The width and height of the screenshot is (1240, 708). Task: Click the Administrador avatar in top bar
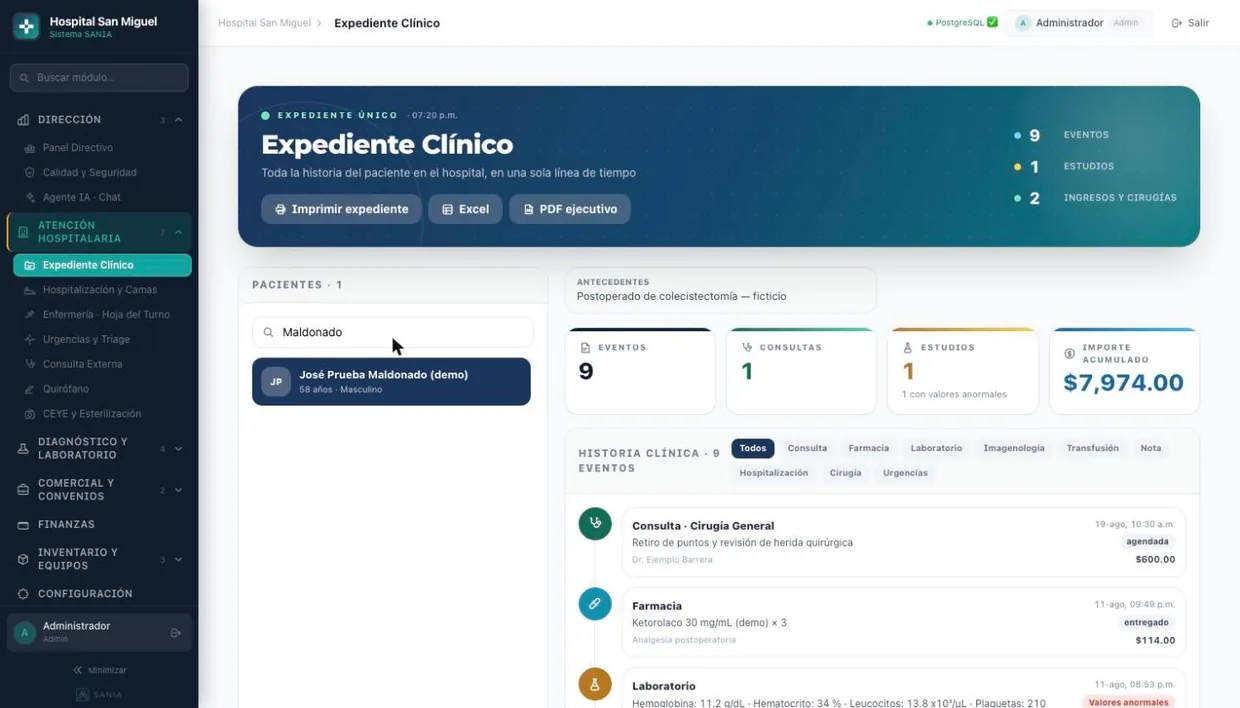click(1022, 23)
